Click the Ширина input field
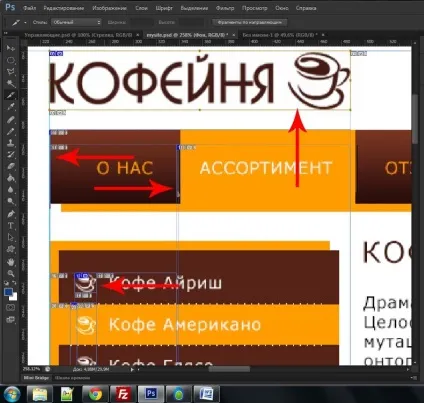Screen dimensions: 424x403 coord(142,22)
